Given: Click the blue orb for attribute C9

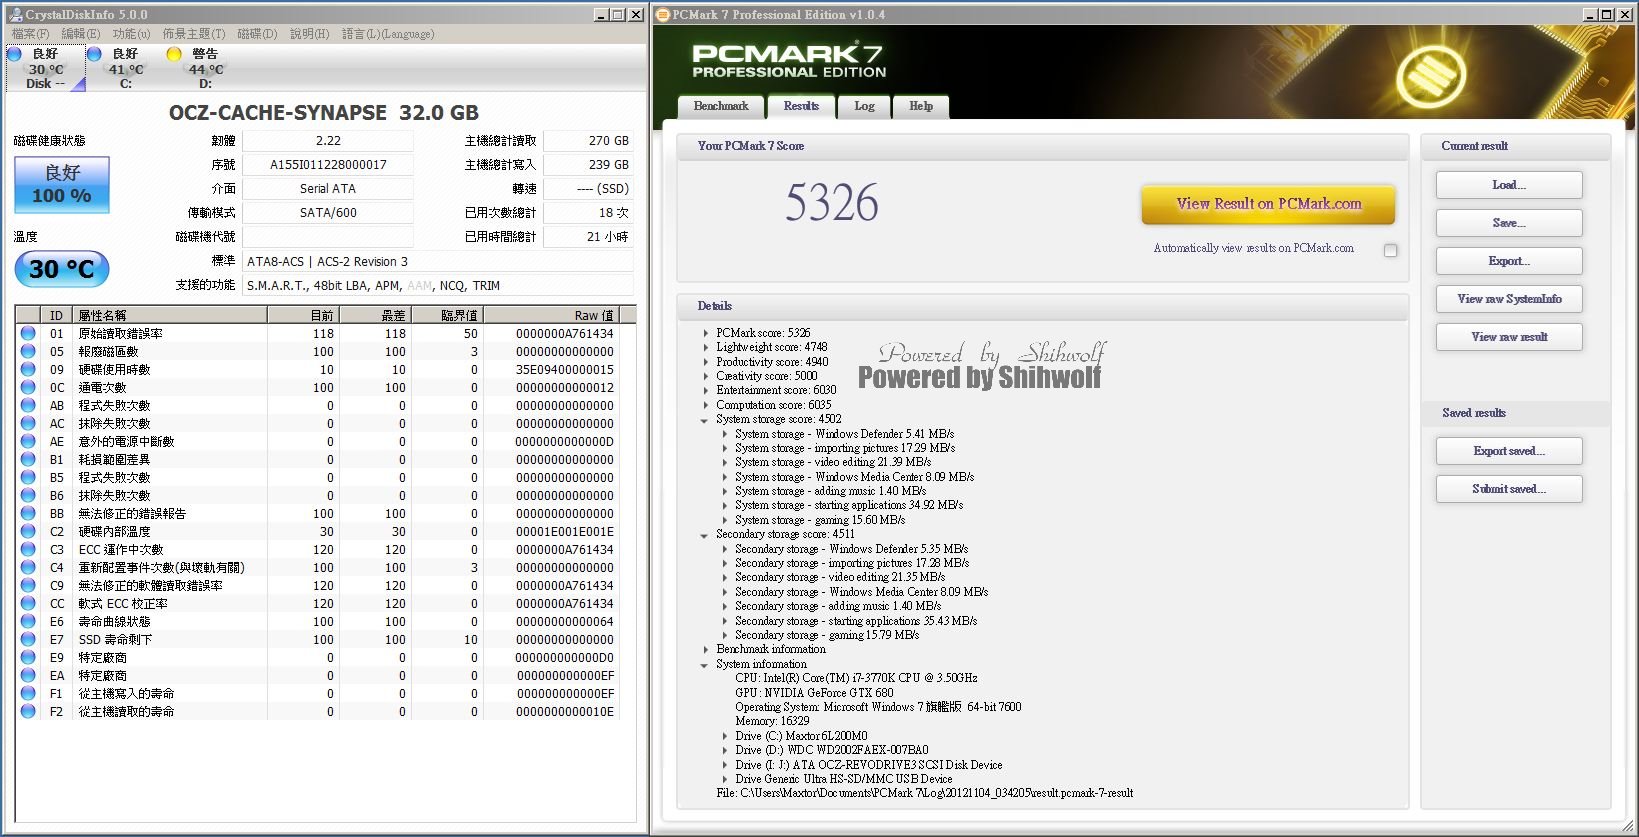Looking at the screenshot, I should (28, 586).
